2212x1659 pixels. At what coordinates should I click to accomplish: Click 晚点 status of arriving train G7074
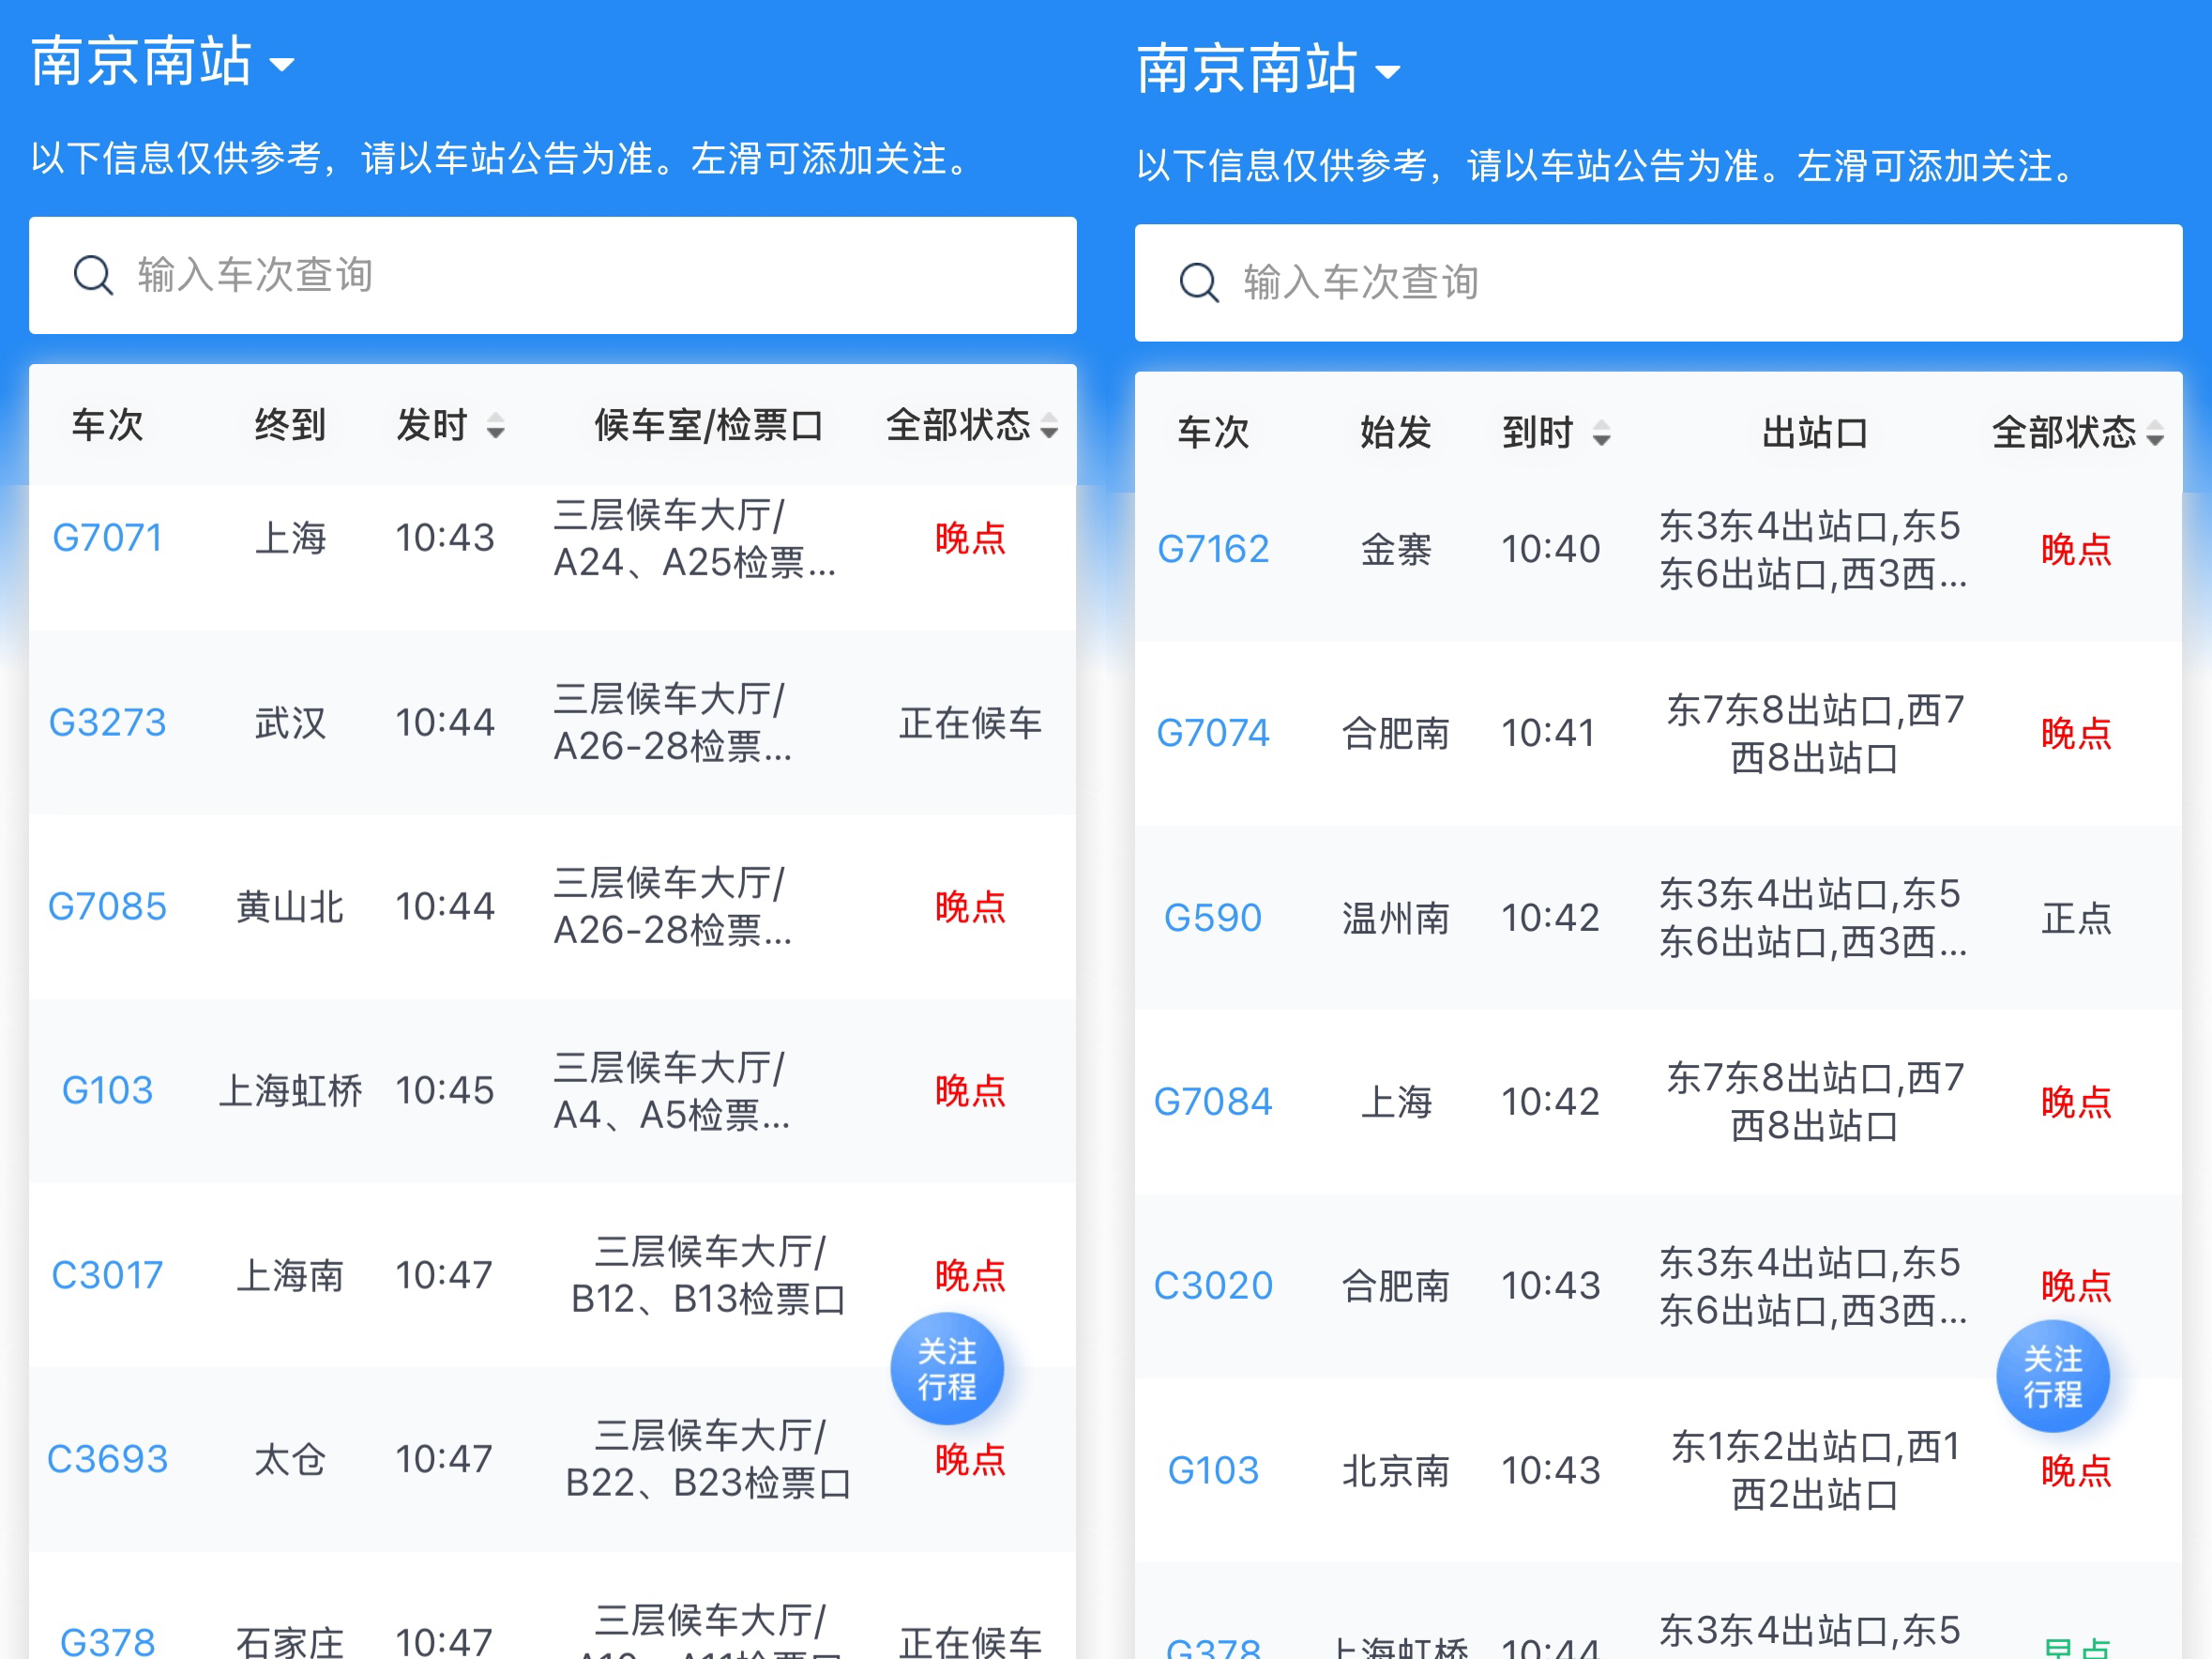tap(2076, 733)
